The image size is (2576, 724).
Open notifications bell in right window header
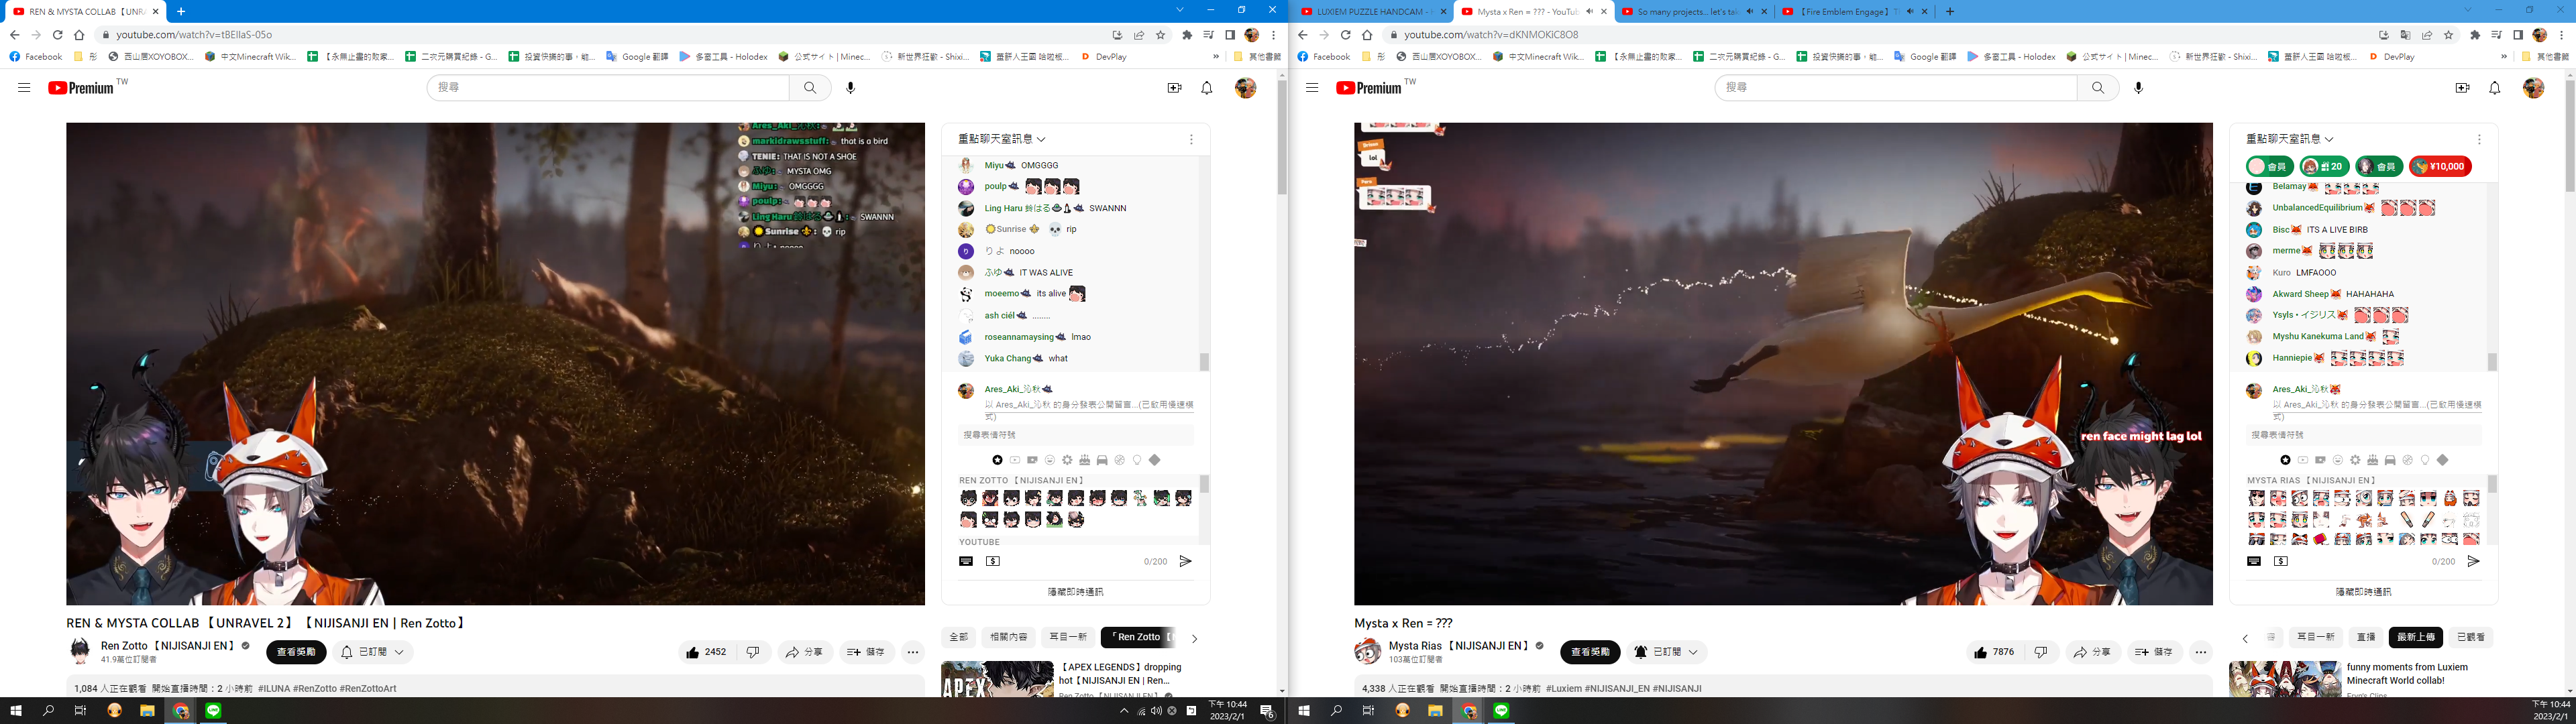coord(2495,88)
